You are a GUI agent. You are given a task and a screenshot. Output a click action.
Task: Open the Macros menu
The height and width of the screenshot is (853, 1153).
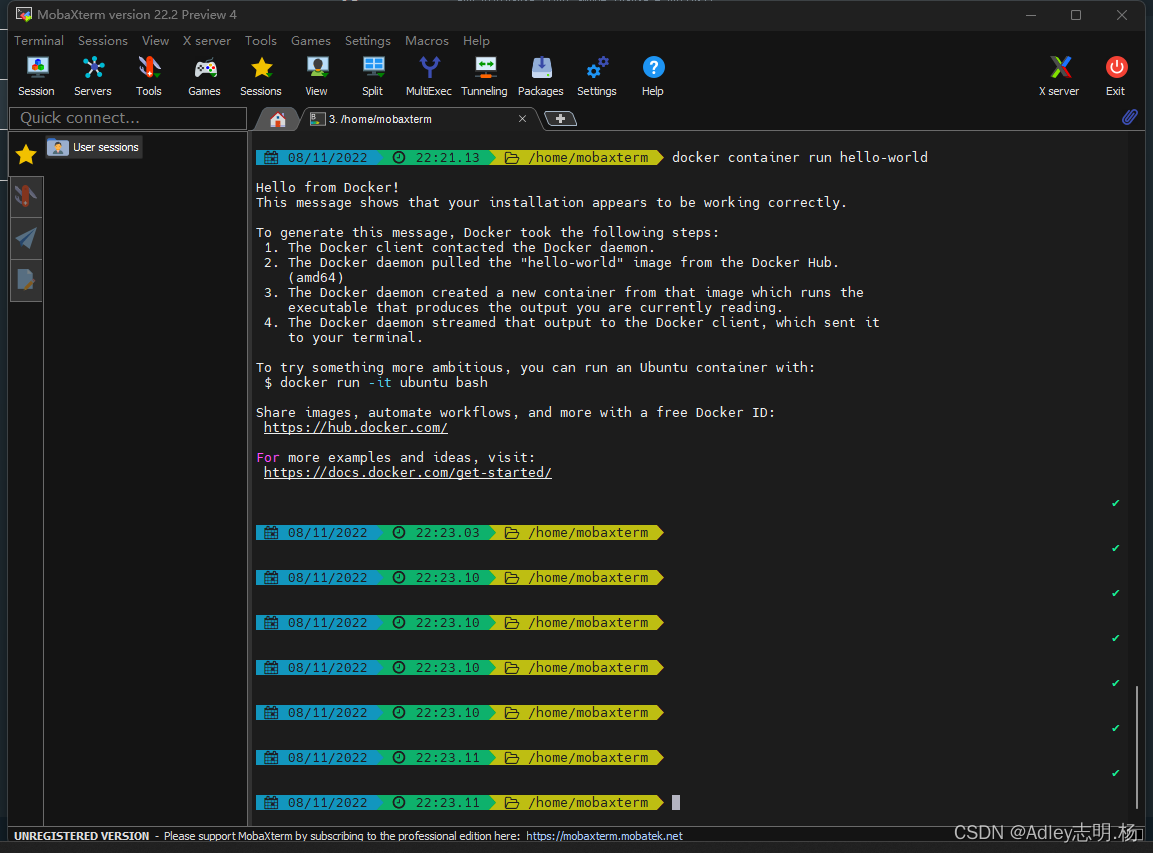427,40
